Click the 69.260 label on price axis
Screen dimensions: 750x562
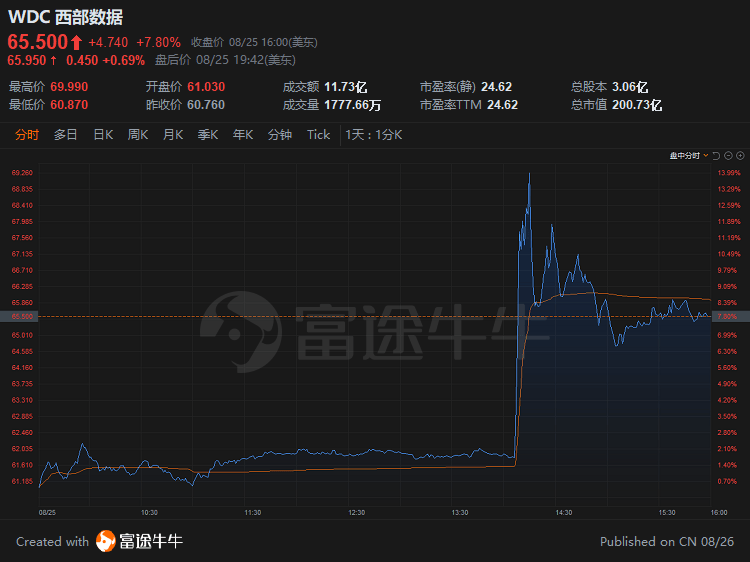point(22,173)
